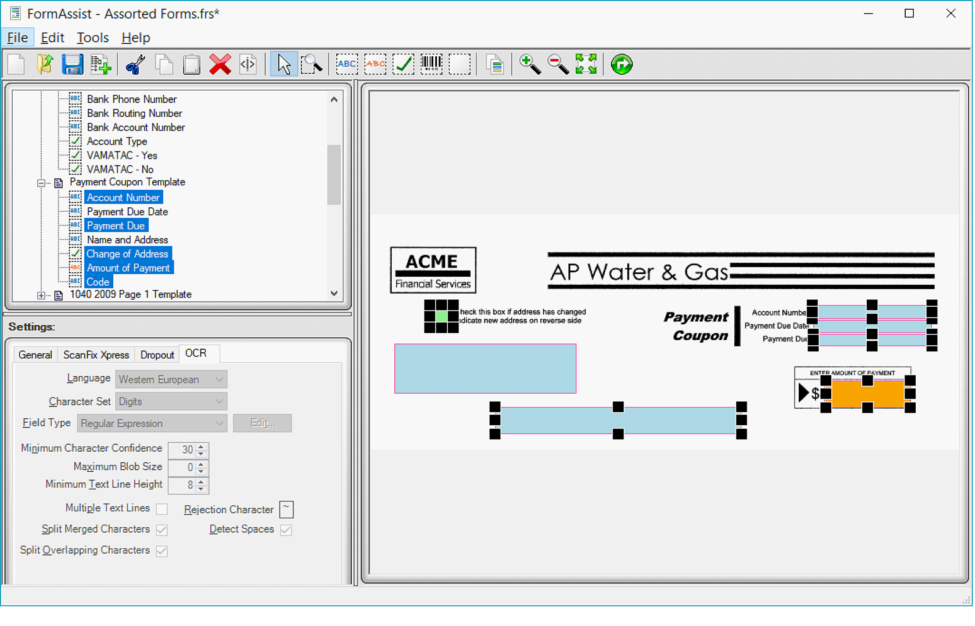
Task: Click the Edit... button beside Field Type
Action: [262, 423]
